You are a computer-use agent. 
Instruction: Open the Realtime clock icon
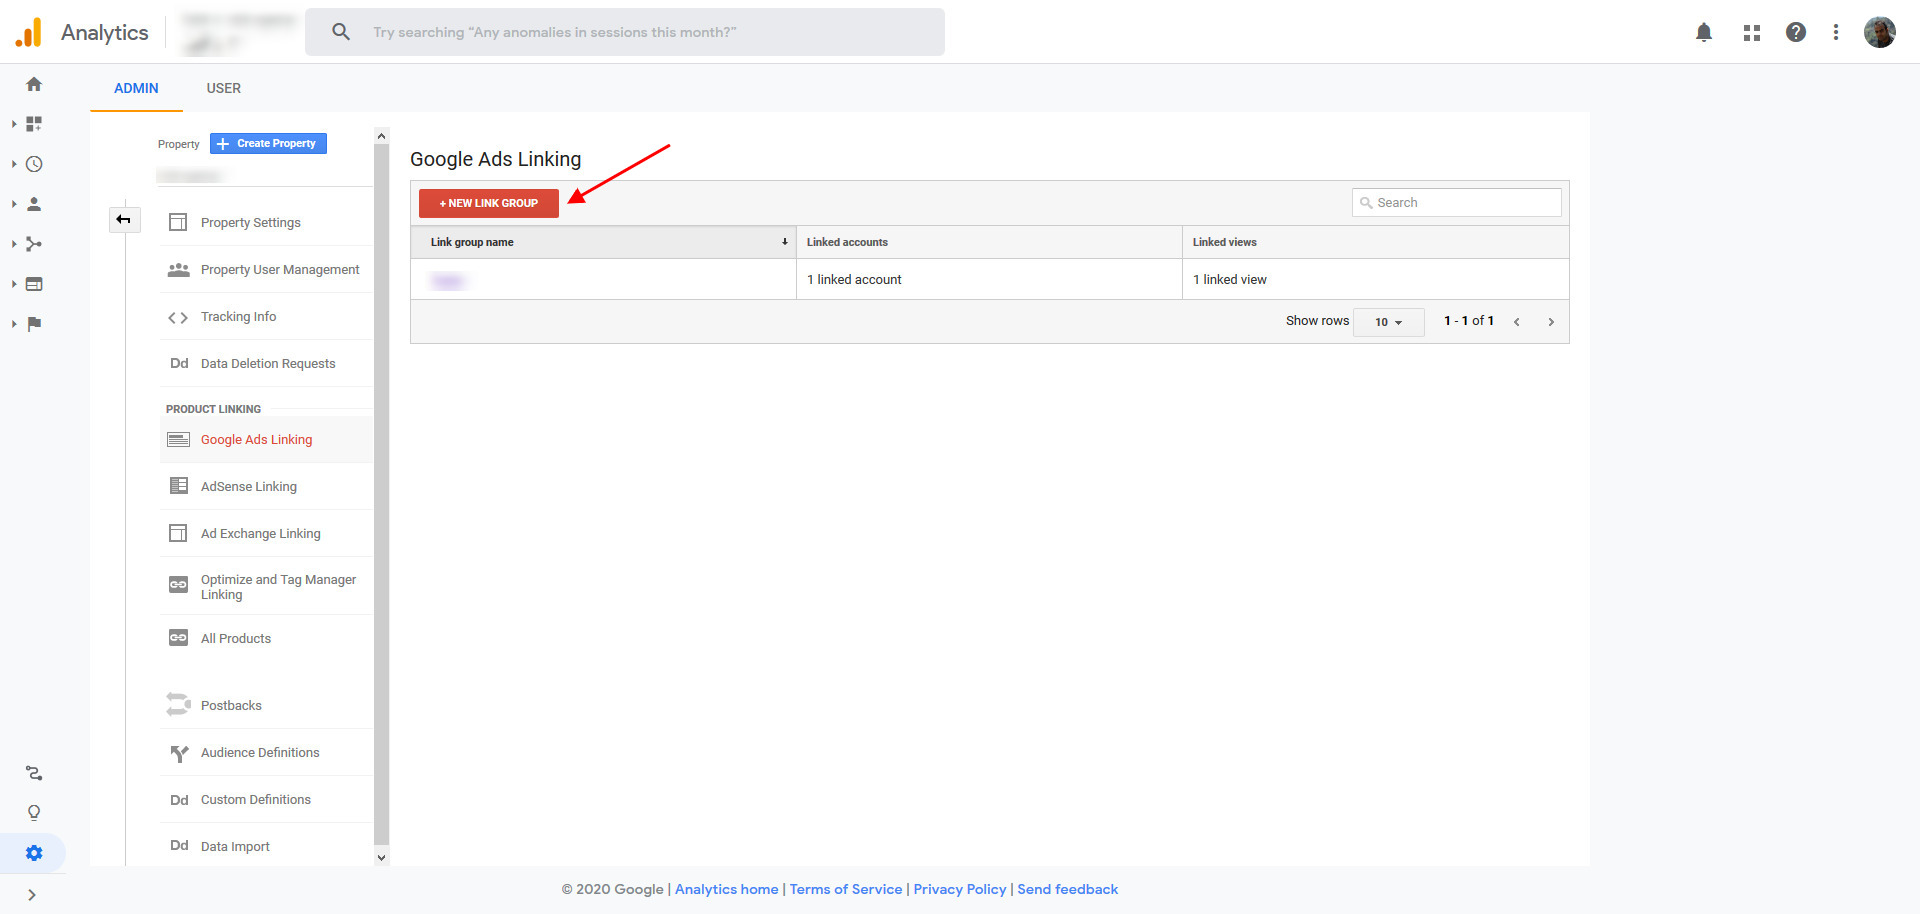[x=34, y=164]
